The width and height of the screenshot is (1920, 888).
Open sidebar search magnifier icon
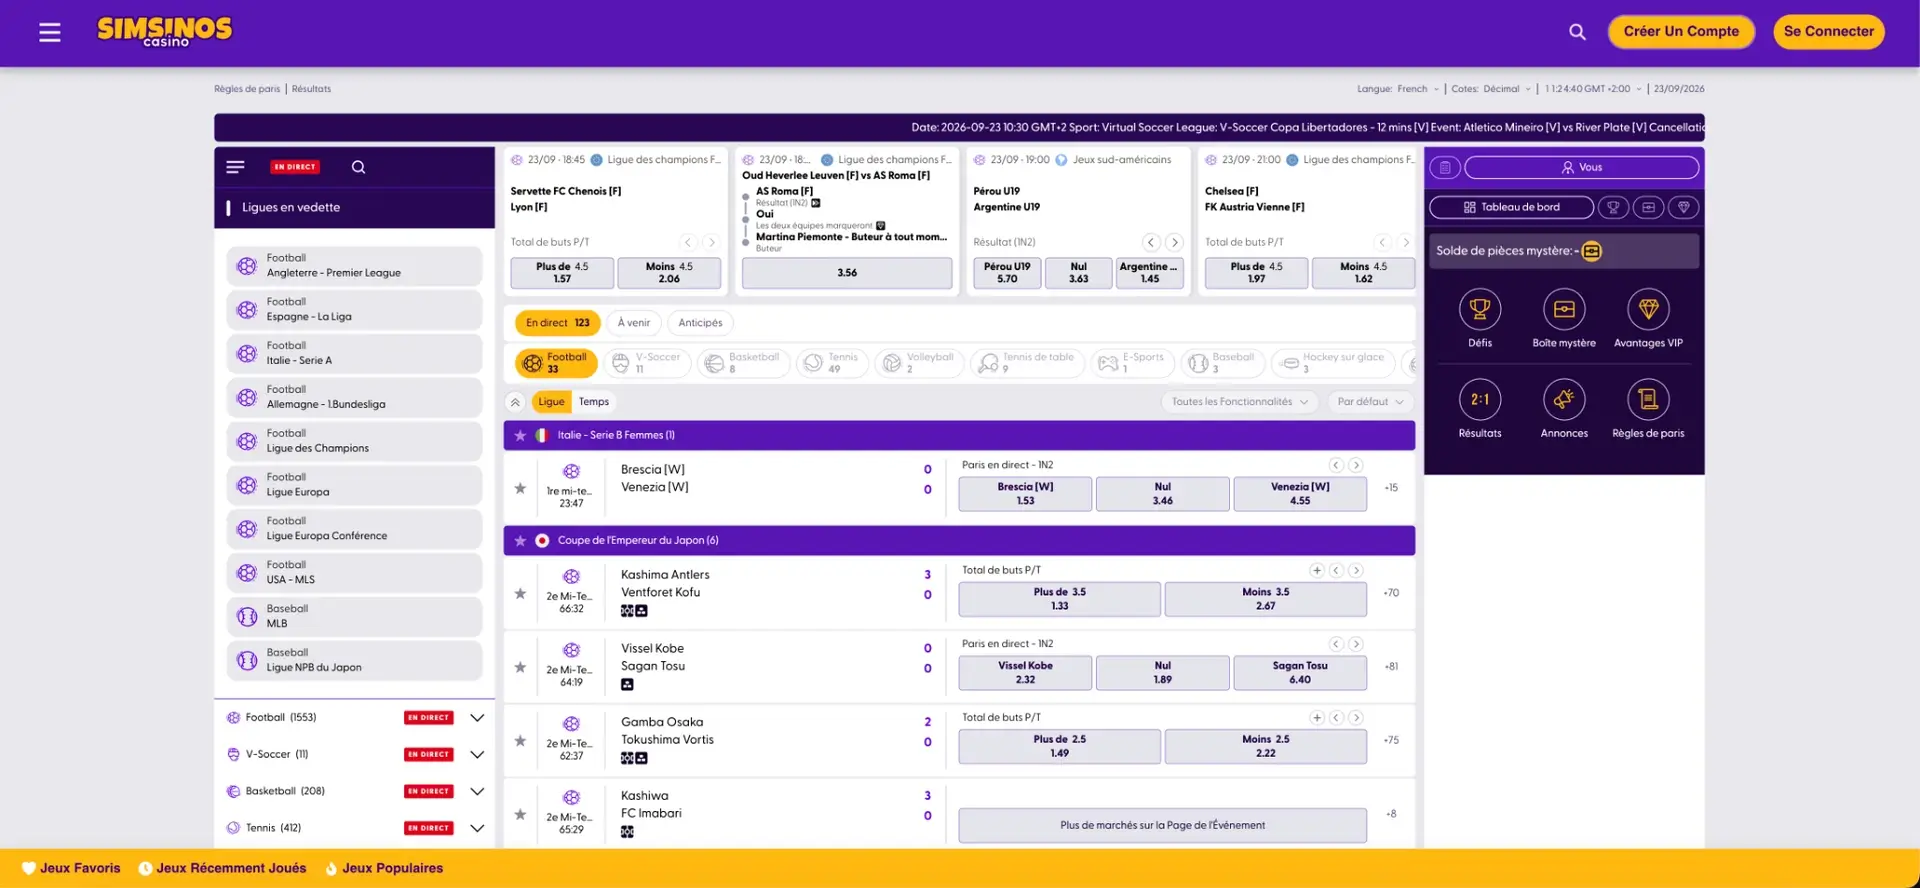(358, 167)
